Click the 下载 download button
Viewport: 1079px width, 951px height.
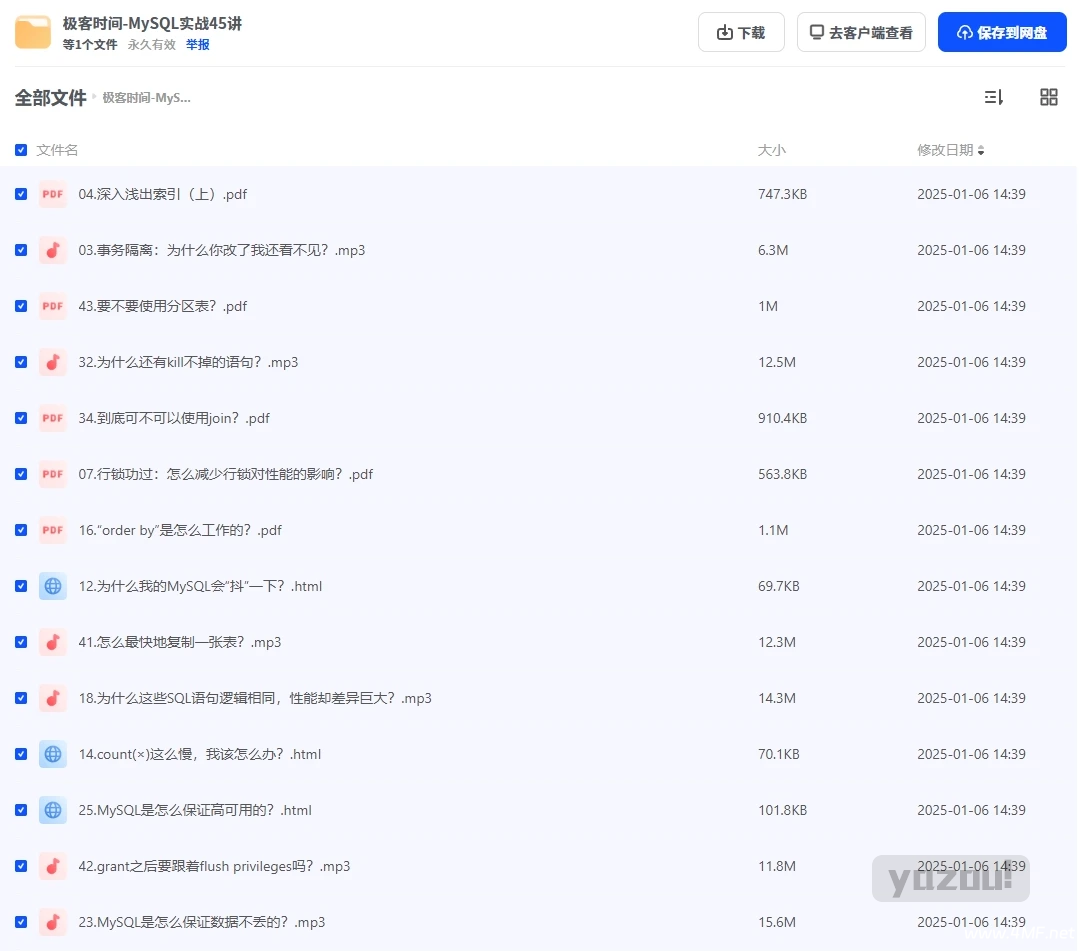click(x=741, y=32)
